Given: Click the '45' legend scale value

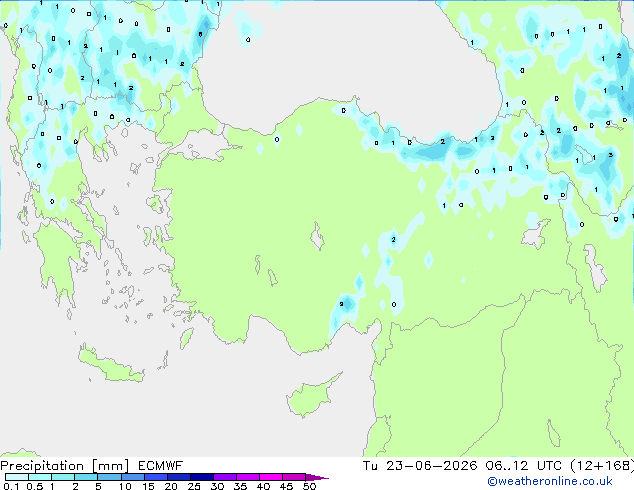Looking at the screenshot, I should pos(286,486).
